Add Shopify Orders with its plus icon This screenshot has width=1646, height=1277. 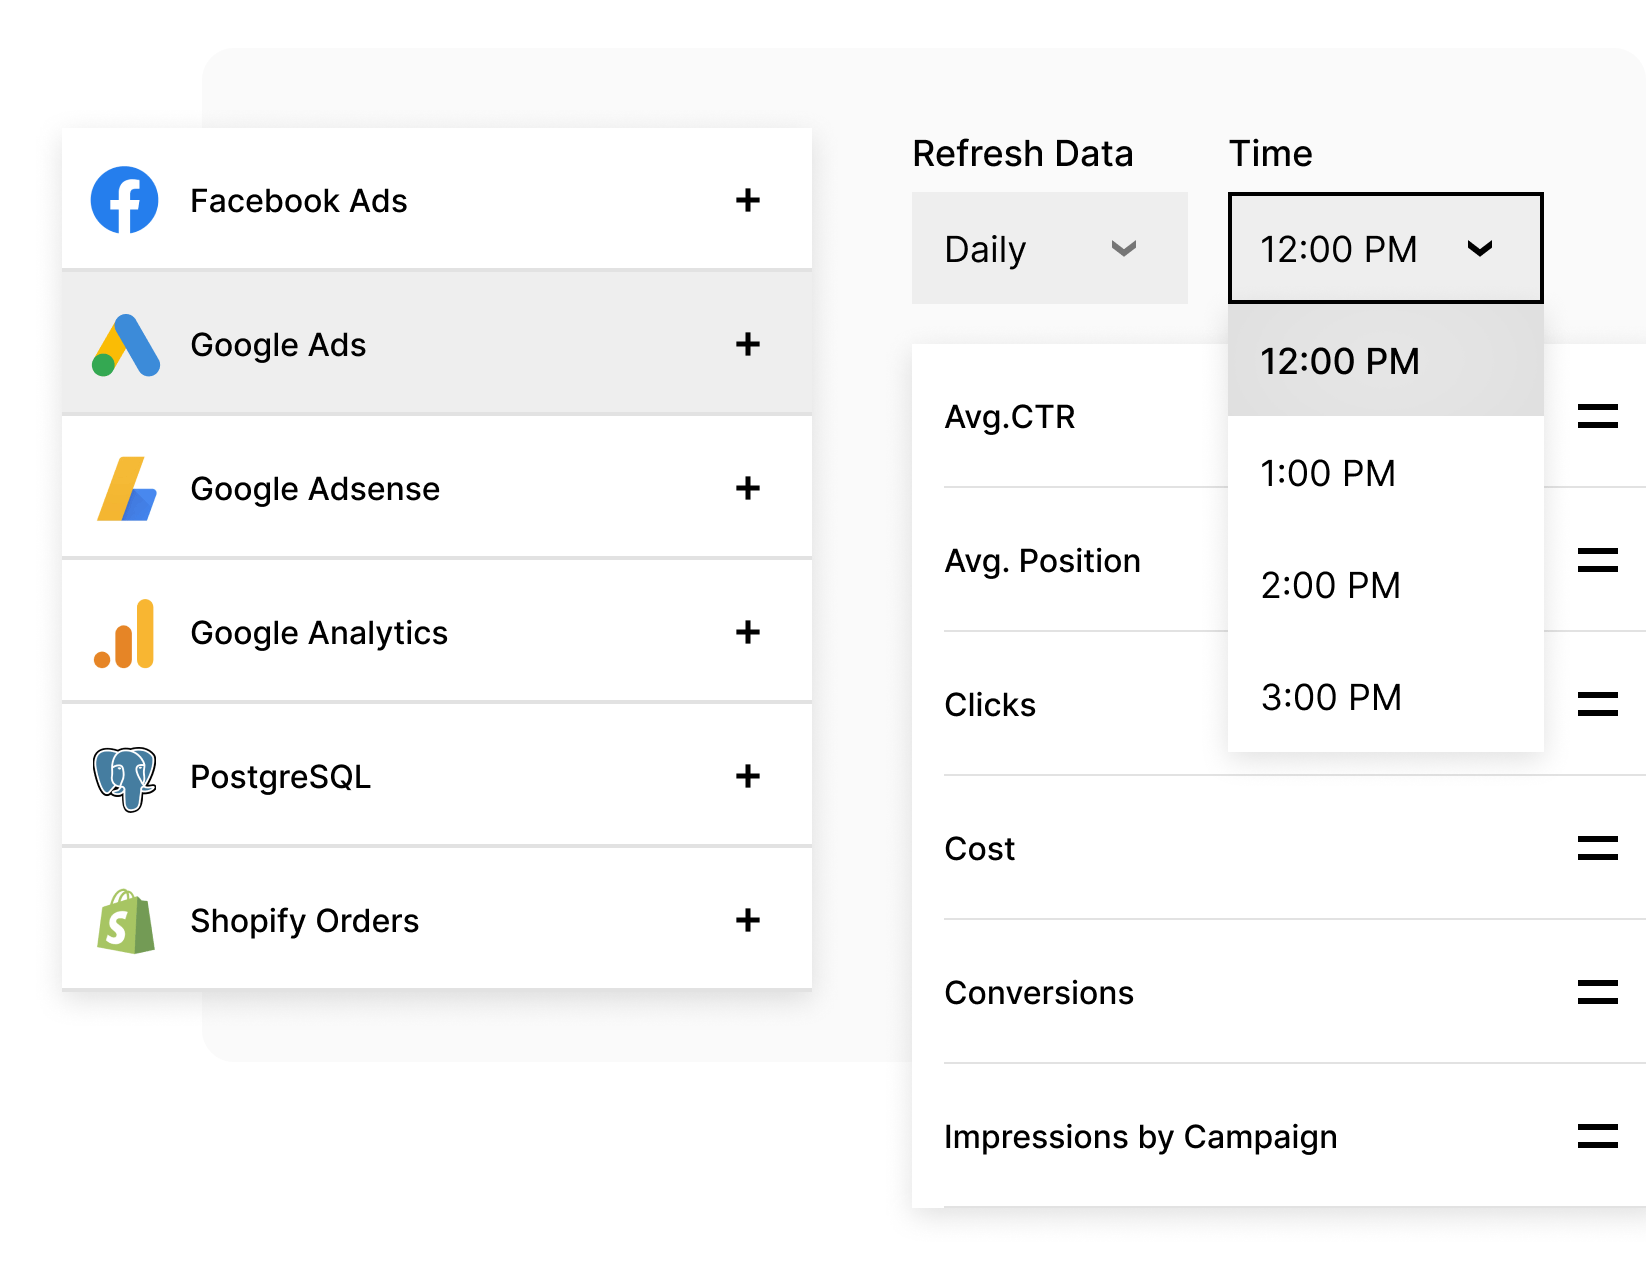[748, 920]
